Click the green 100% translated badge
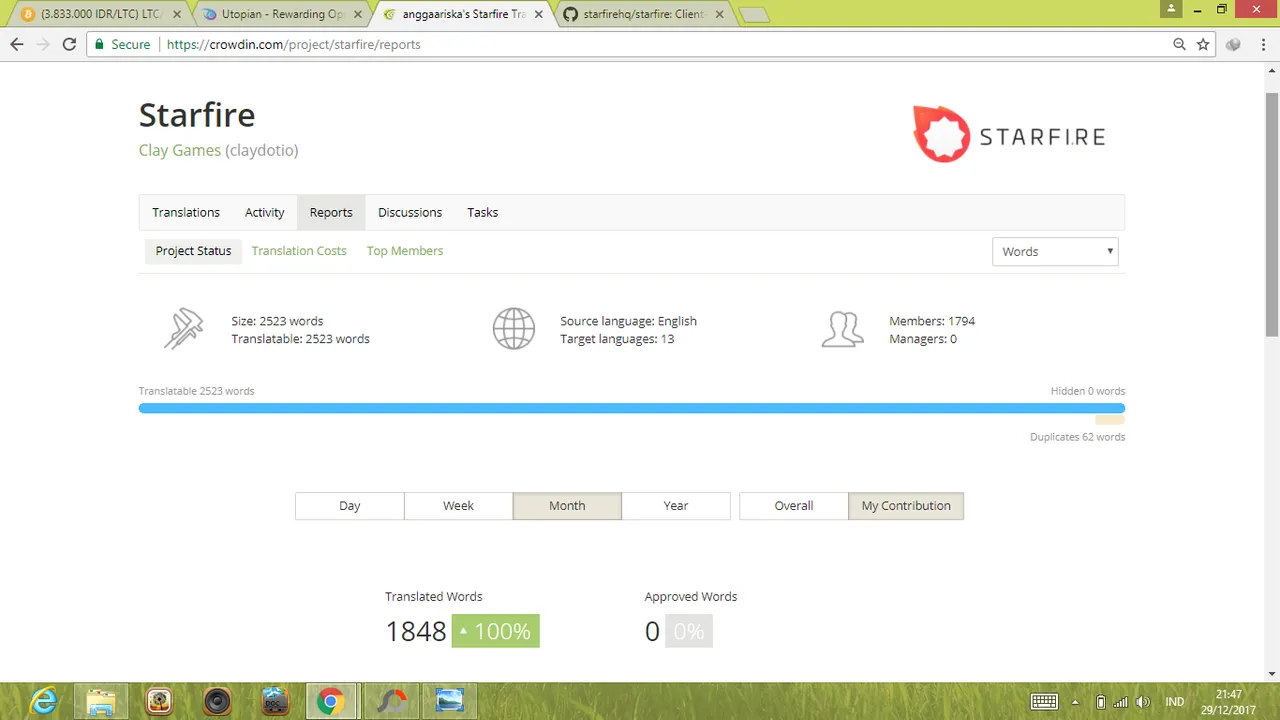1280x720 pixels. click(496, 631)
